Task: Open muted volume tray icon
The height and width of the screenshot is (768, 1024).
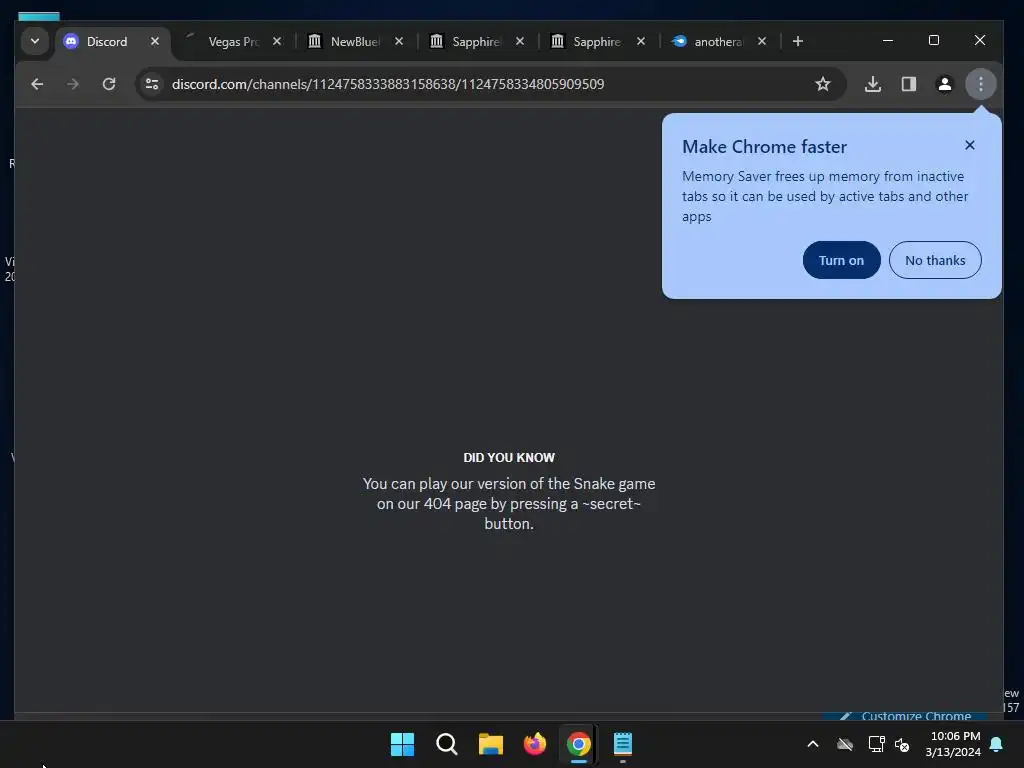Action: [x=902, y=744]
